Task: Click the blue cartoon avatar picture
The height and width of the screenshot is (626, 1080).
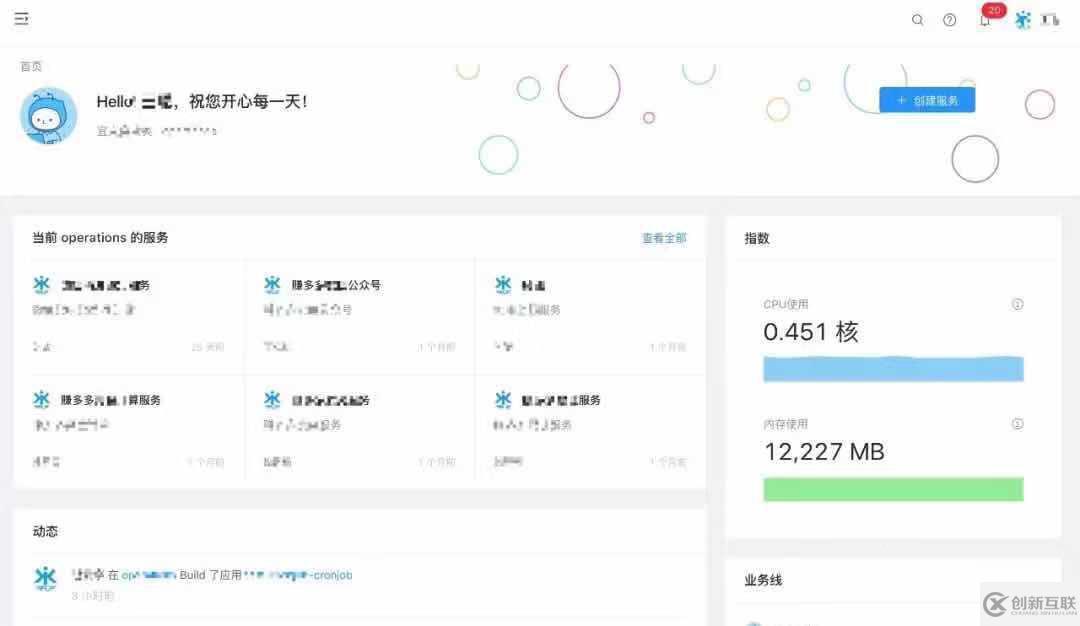Action: pos(48,116)
